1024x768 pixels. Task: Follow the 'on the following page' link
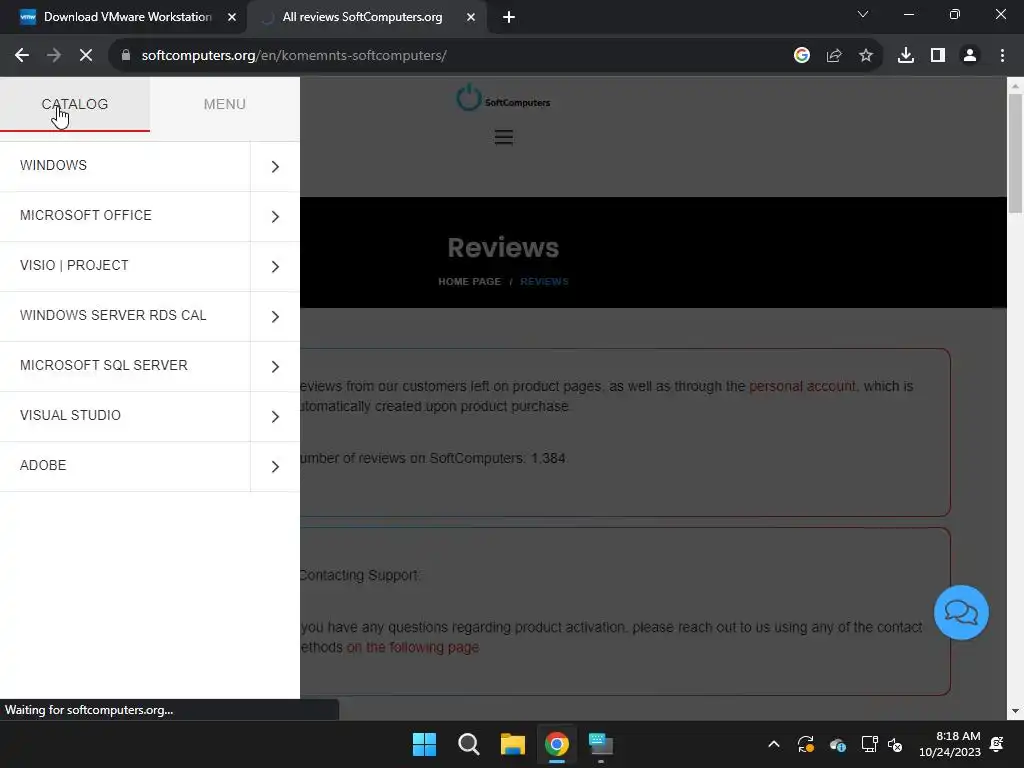413,647
